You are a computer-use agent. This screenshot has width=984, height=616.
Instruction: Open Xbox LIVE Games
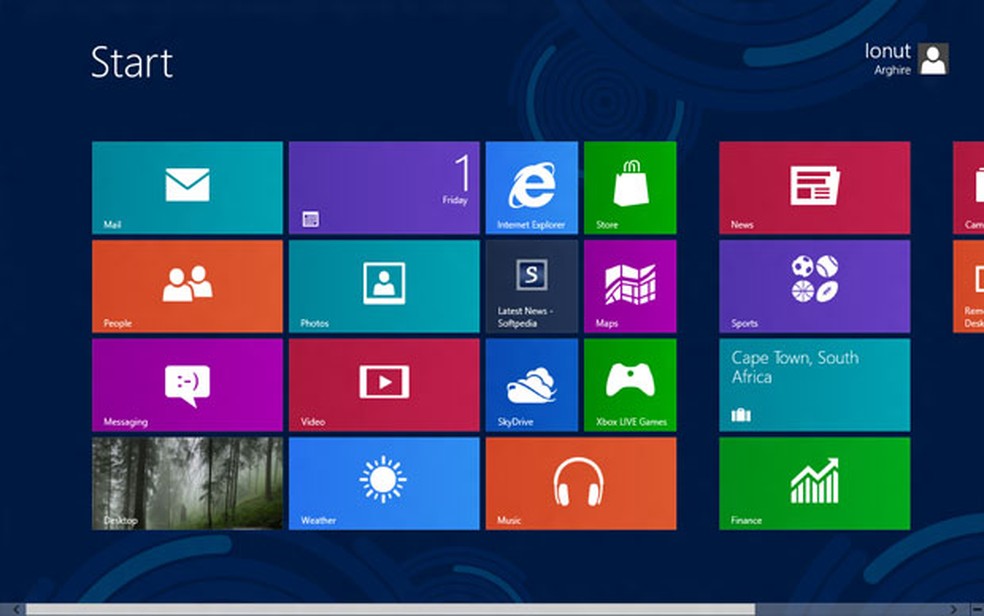(x=631, y=385)
